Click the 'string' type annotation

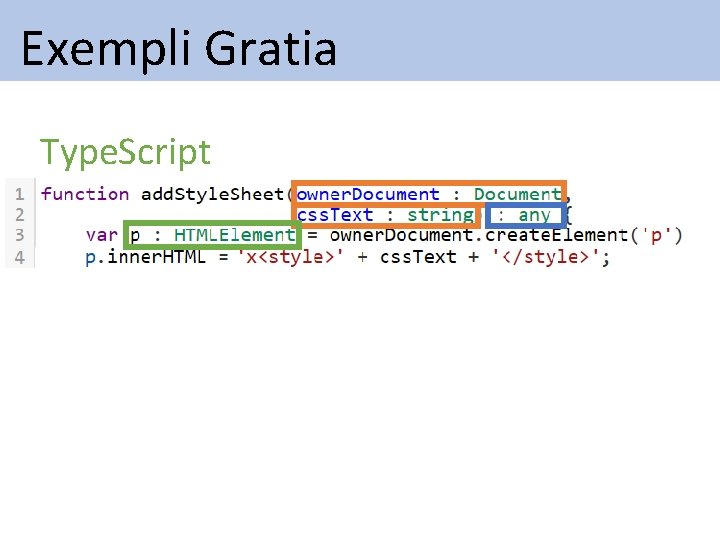(x=440, y=214)
